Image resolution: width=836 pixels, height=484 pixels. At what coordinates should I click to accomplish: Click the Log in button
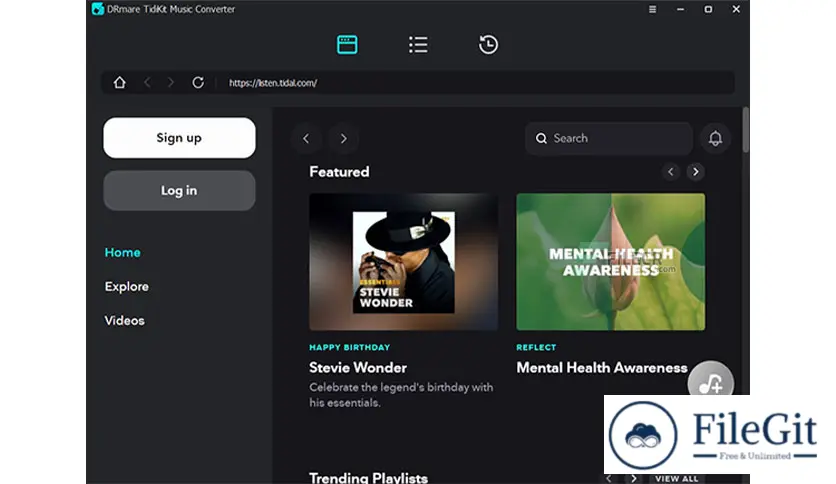click(179, 190)
